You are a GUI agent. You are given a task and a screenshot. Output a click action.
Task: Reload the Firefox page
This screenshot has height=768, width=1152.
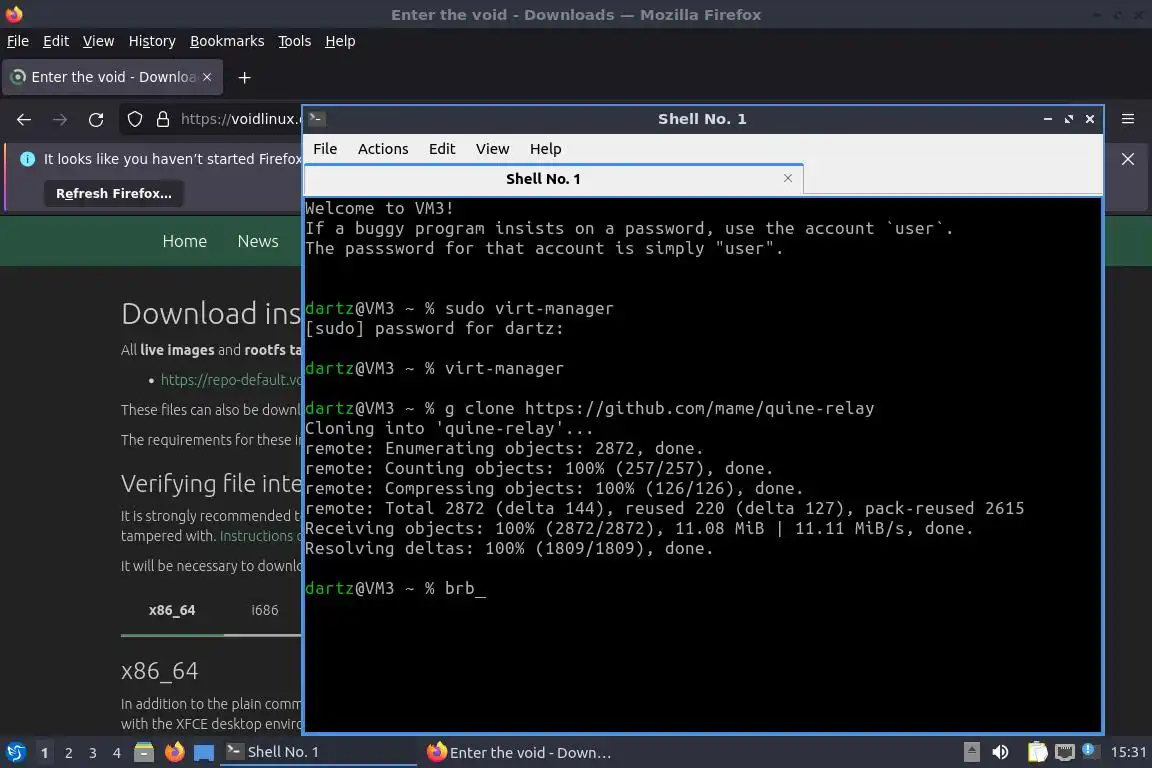coord(96,120)
